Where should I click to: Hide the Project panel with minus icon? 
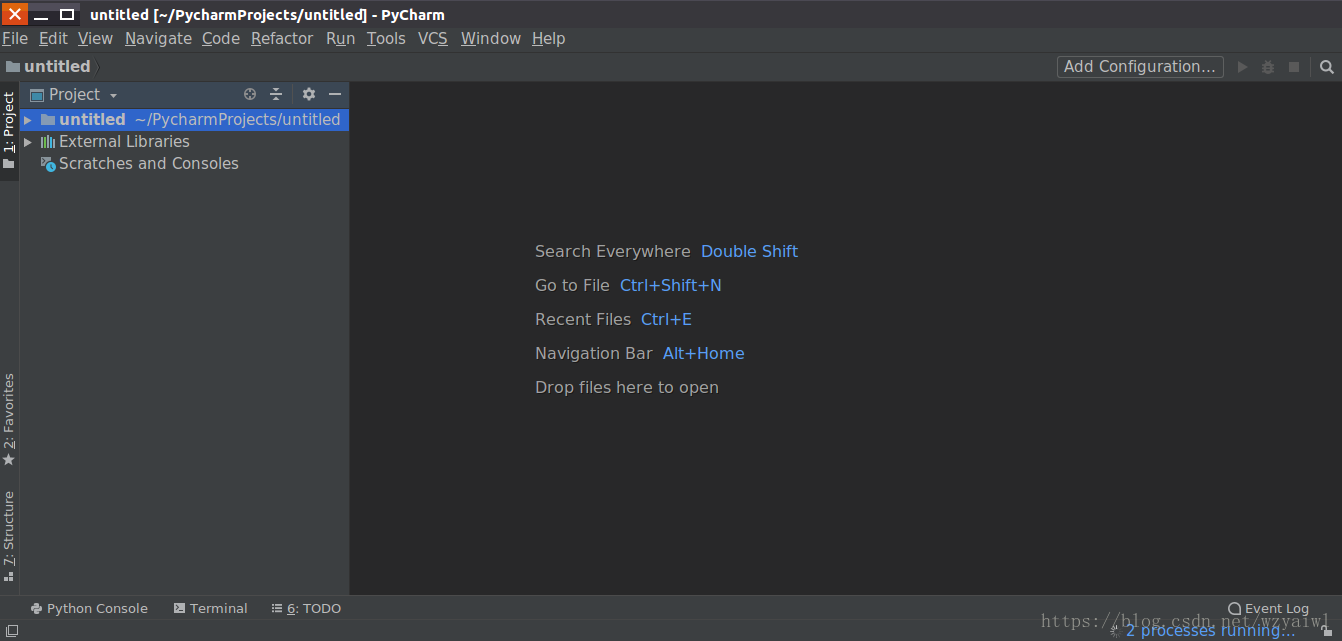coord(335,94)
